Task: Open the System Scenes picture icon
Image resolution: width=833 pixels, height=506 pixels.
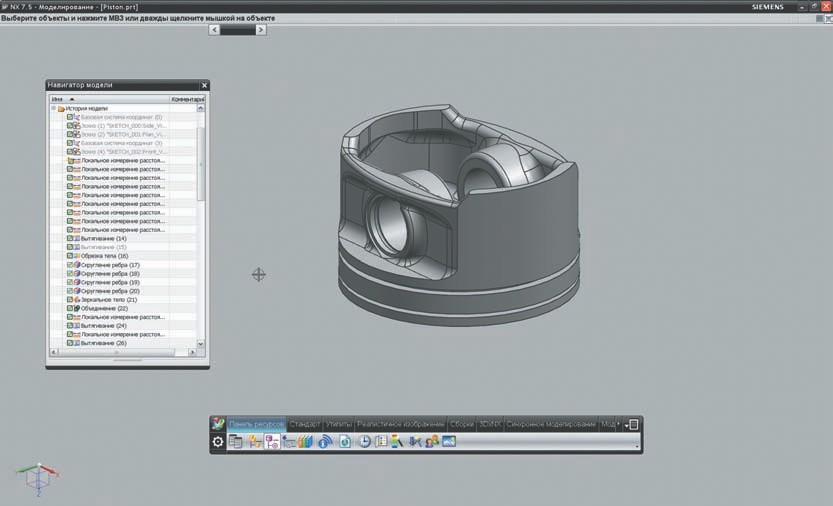Action: (449, 442)
